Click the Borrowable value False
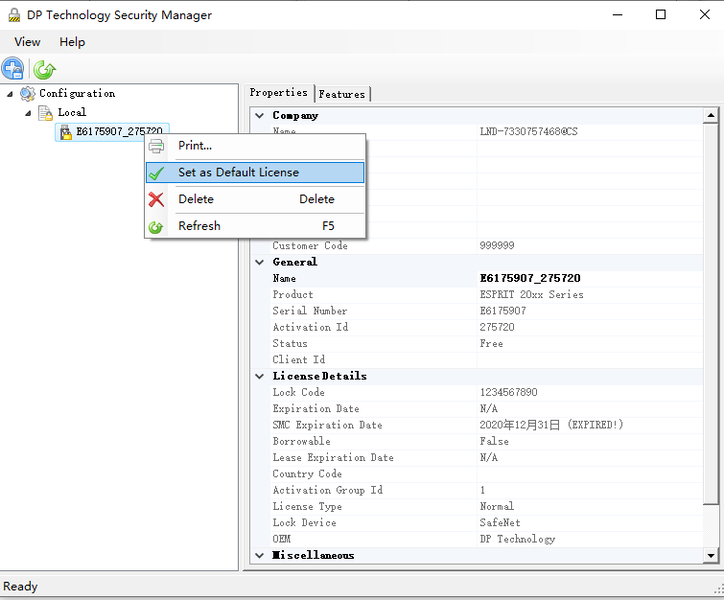The width and height of the screenshot is (724, 600). click(494, 442)
